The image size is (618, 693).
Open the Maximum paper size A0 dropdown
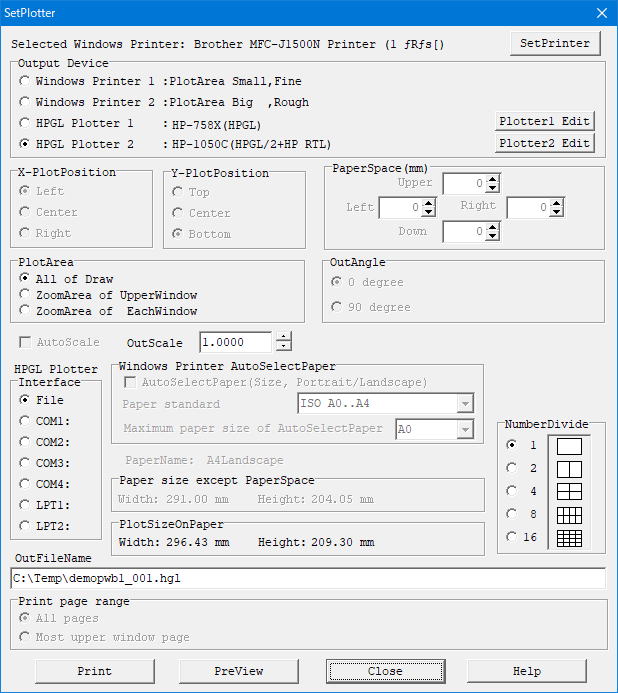pos(465,429)
